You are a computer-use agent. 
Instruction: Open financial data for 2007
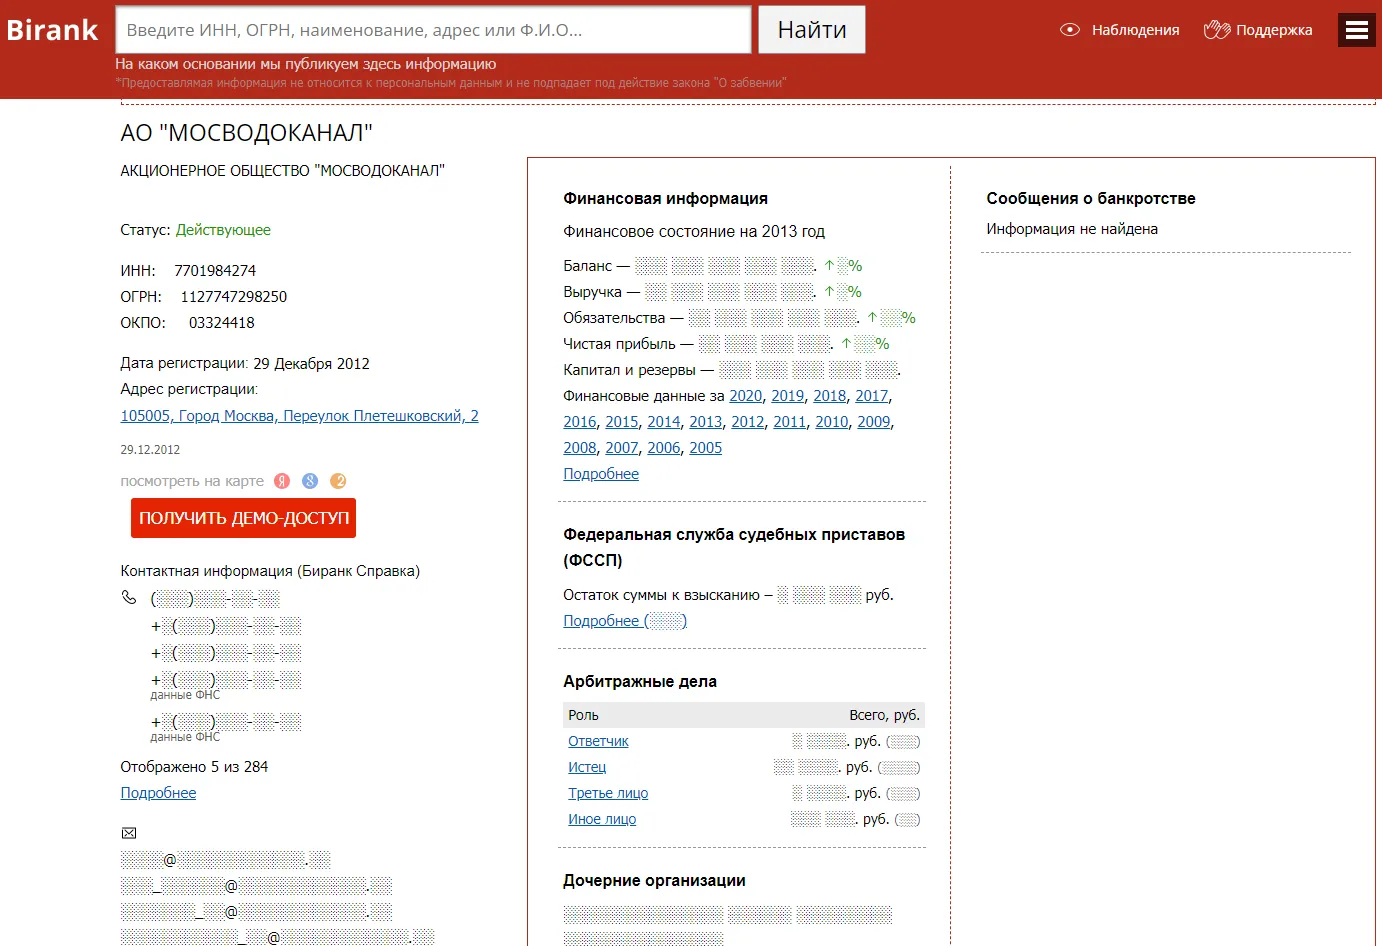(621, 448)
